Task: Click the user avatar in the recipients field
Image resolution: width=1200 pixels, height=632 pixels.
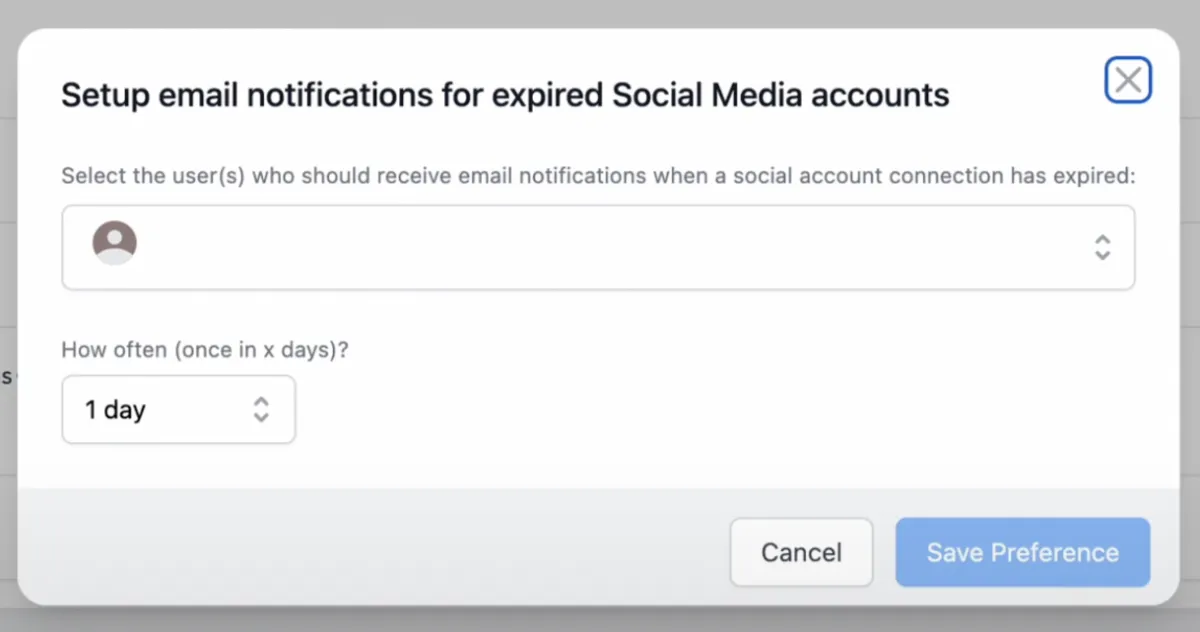Action: coord(115,243)
